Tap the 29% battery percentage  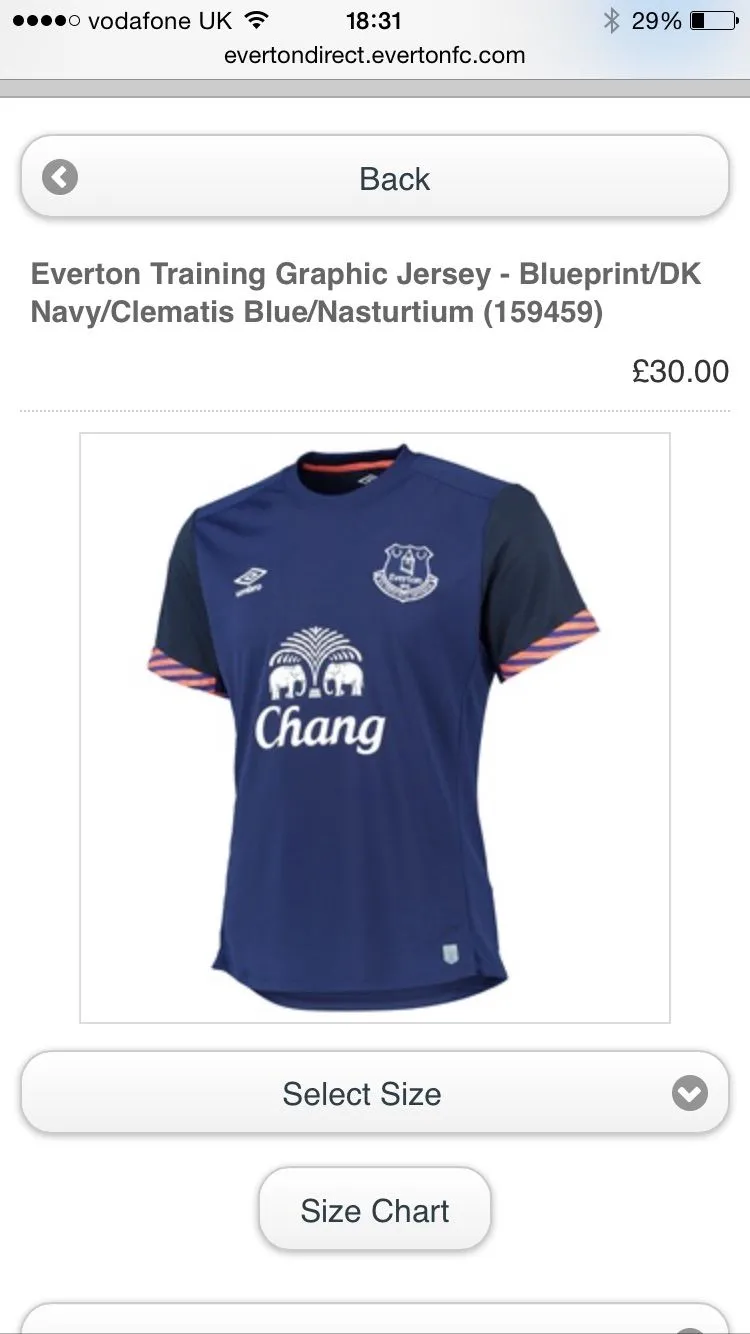pyautogui.click(x=656, y=20)
